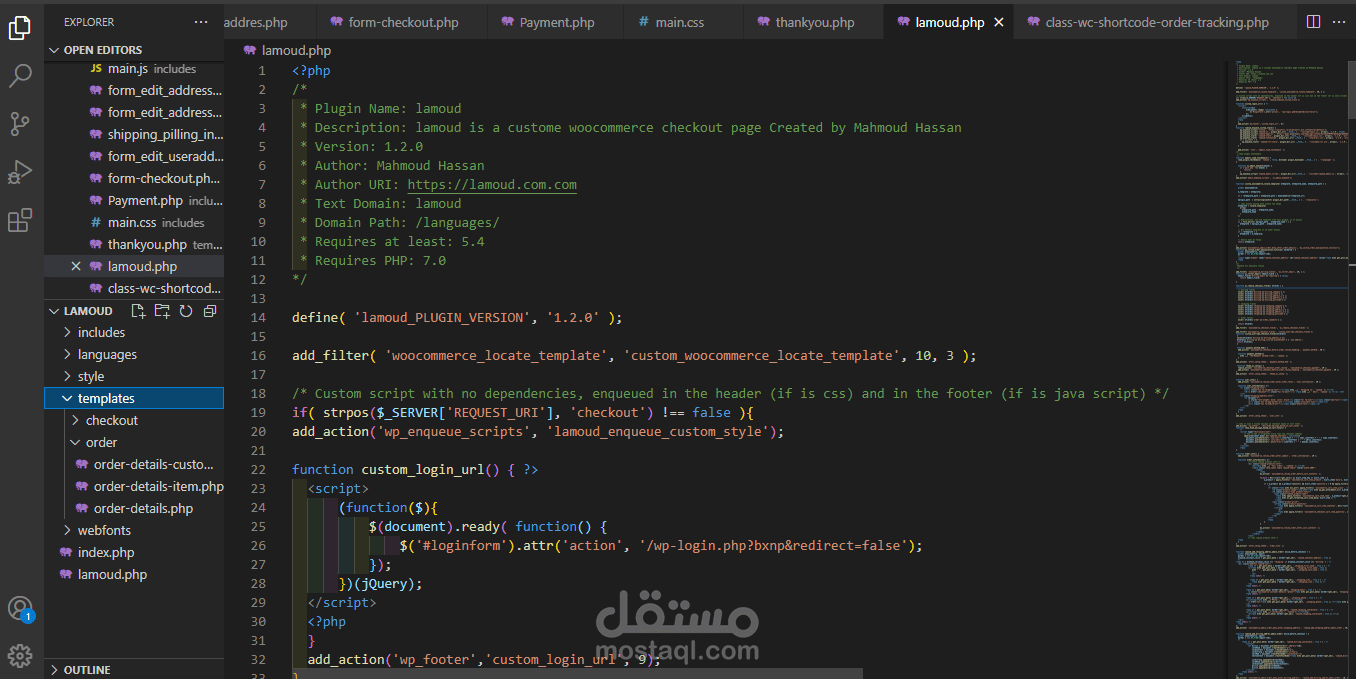Open the Source Control view
Viewport: 1356px width, 679px height.
(x=20, y=124)
